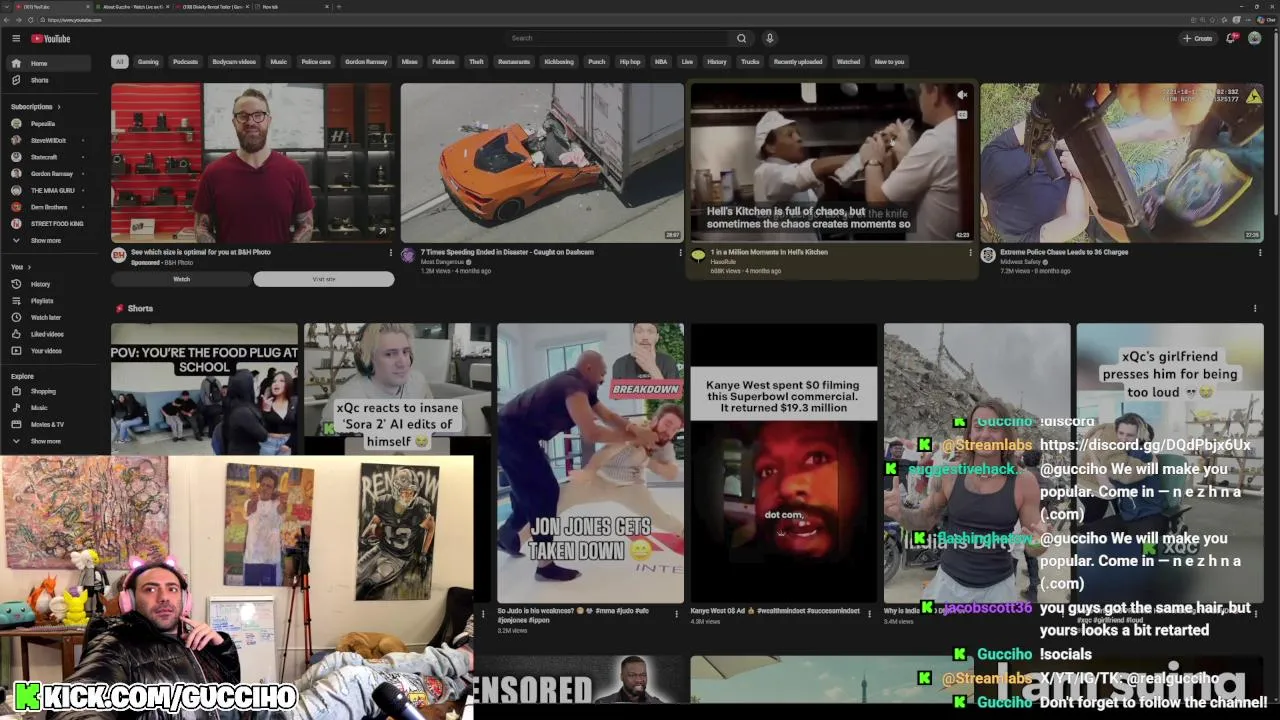Reload the page with refresh icon

pos(30,20)
